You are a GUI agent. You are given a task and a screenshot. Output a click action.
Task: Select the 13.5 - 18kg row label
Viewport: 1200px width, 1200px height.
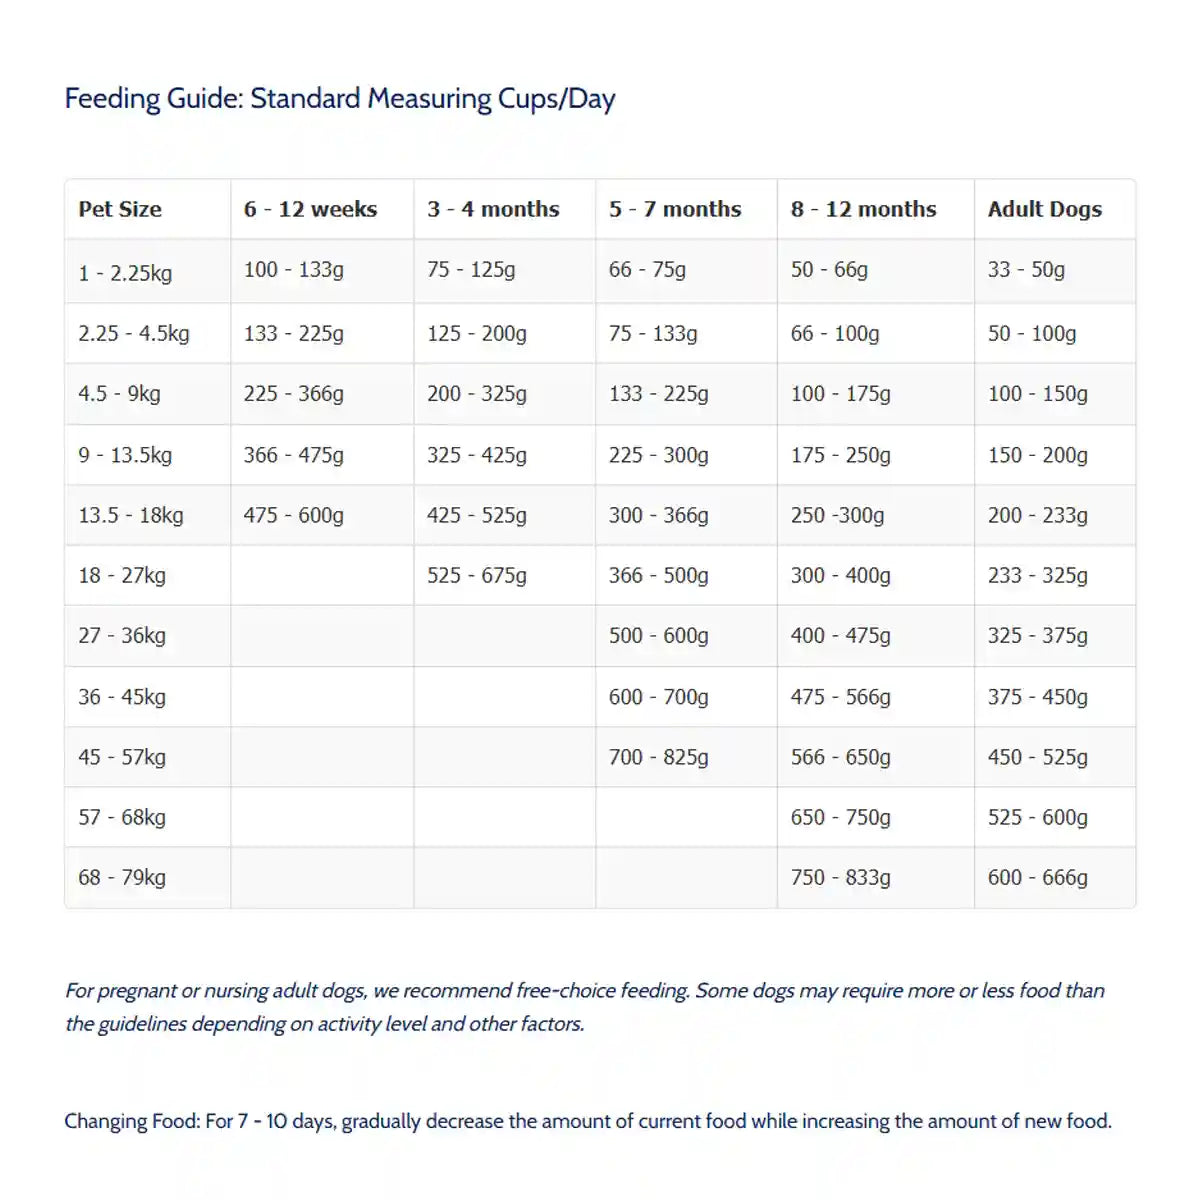coord(131,515)
